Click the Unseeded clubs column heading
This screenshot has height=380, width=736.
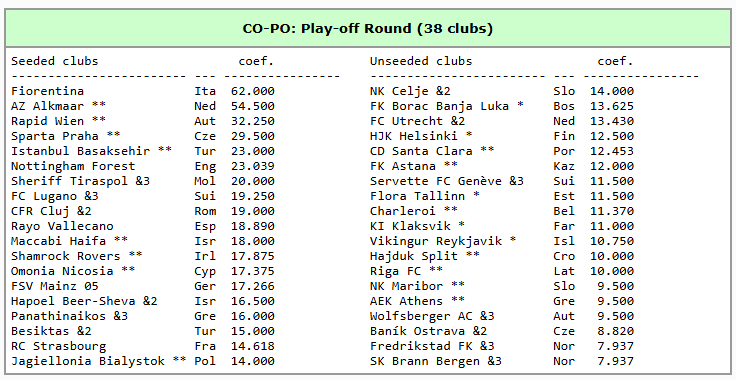(421, 61)
